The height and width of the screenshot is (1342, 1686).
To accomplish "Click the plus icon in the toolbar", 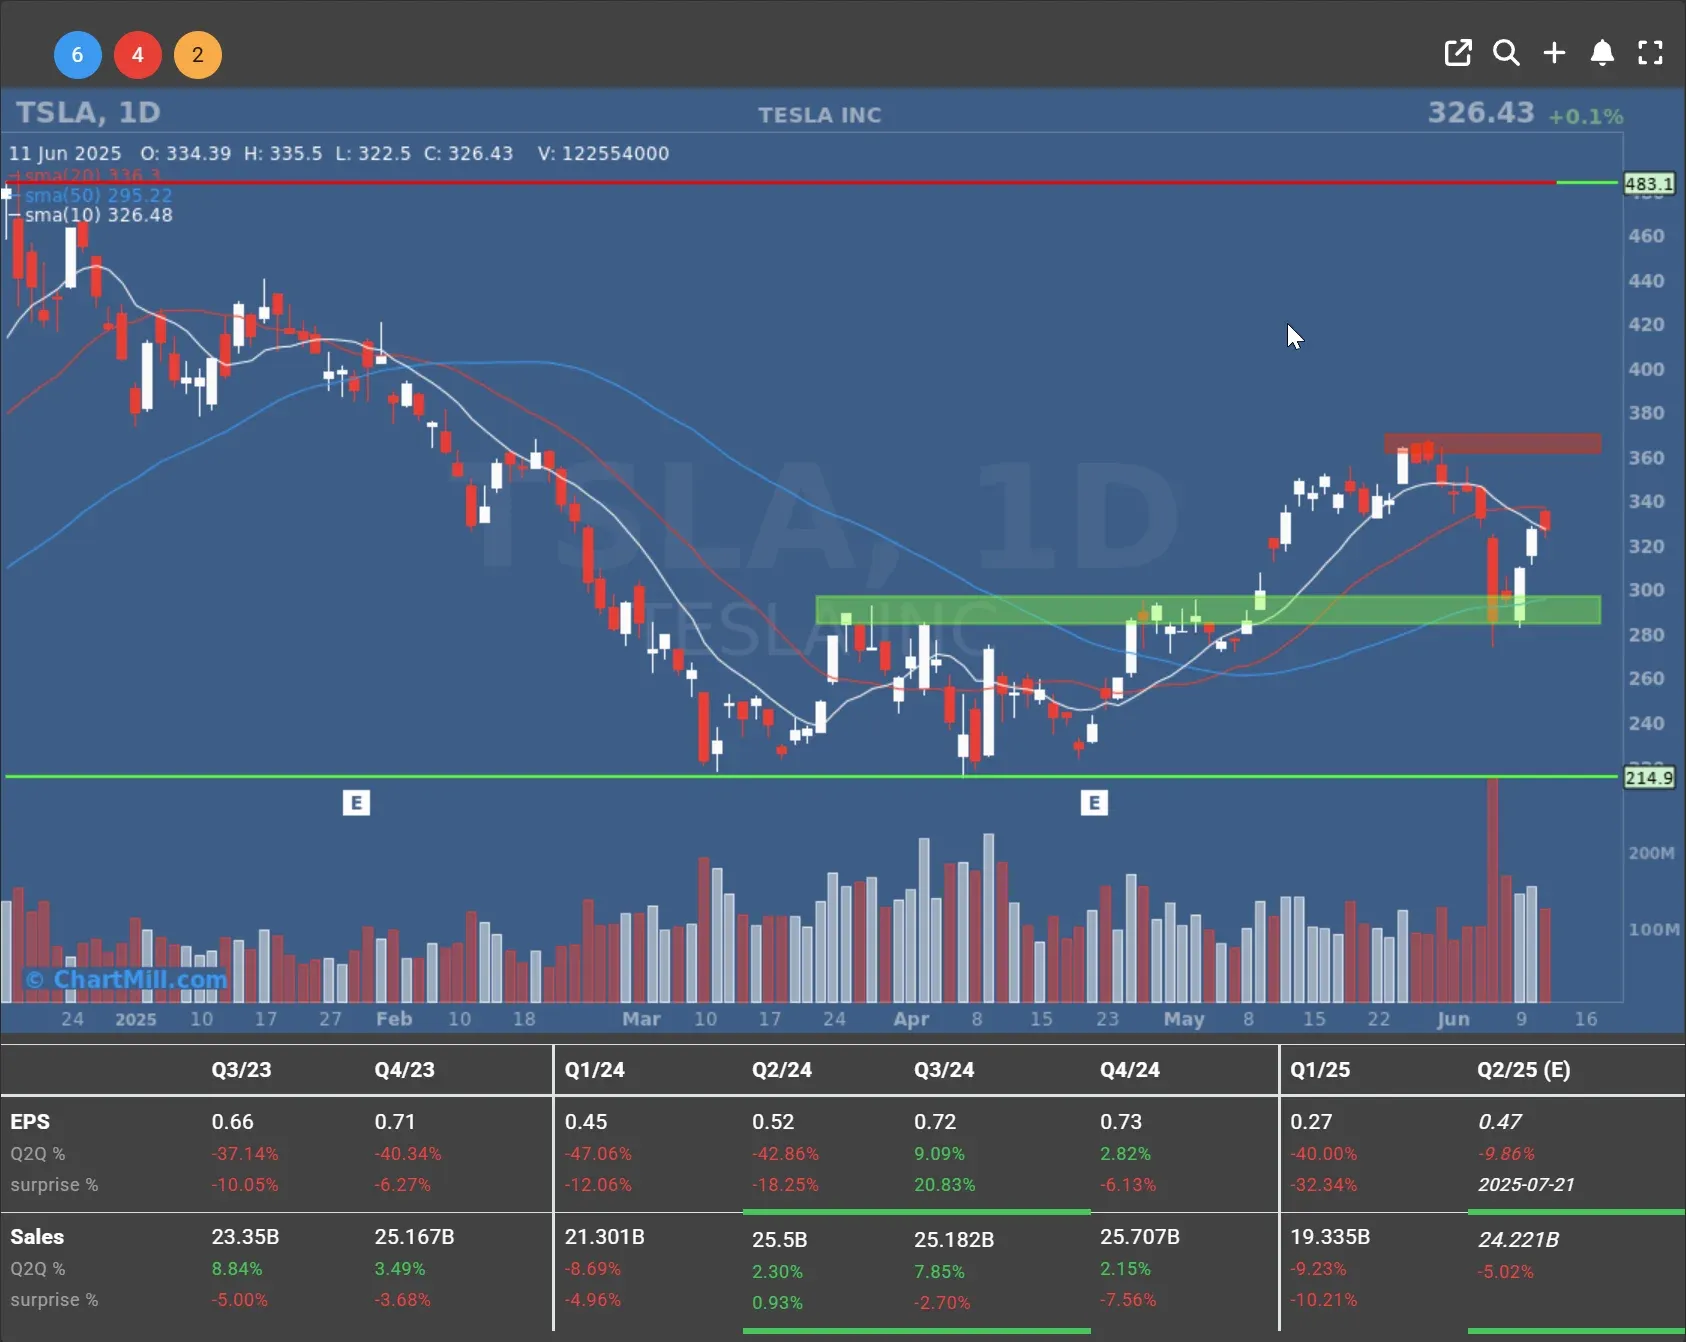I will point(1554,53).
